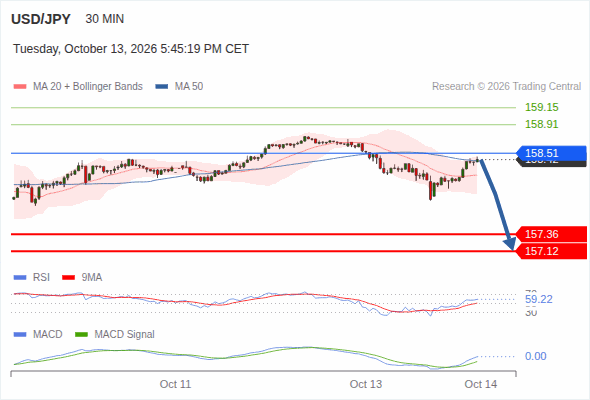This screenshot has width=590, height=400.
Task: Click the 159.15 resistance level label
Action: (x=541, y=107)
